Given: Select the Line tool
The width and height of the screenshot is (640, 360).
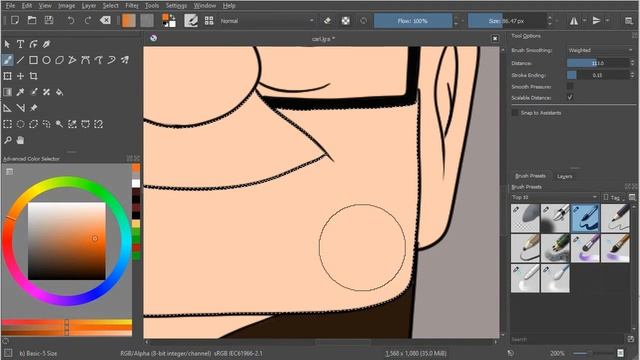Looking at the screenshot, I should coord(20,60).
